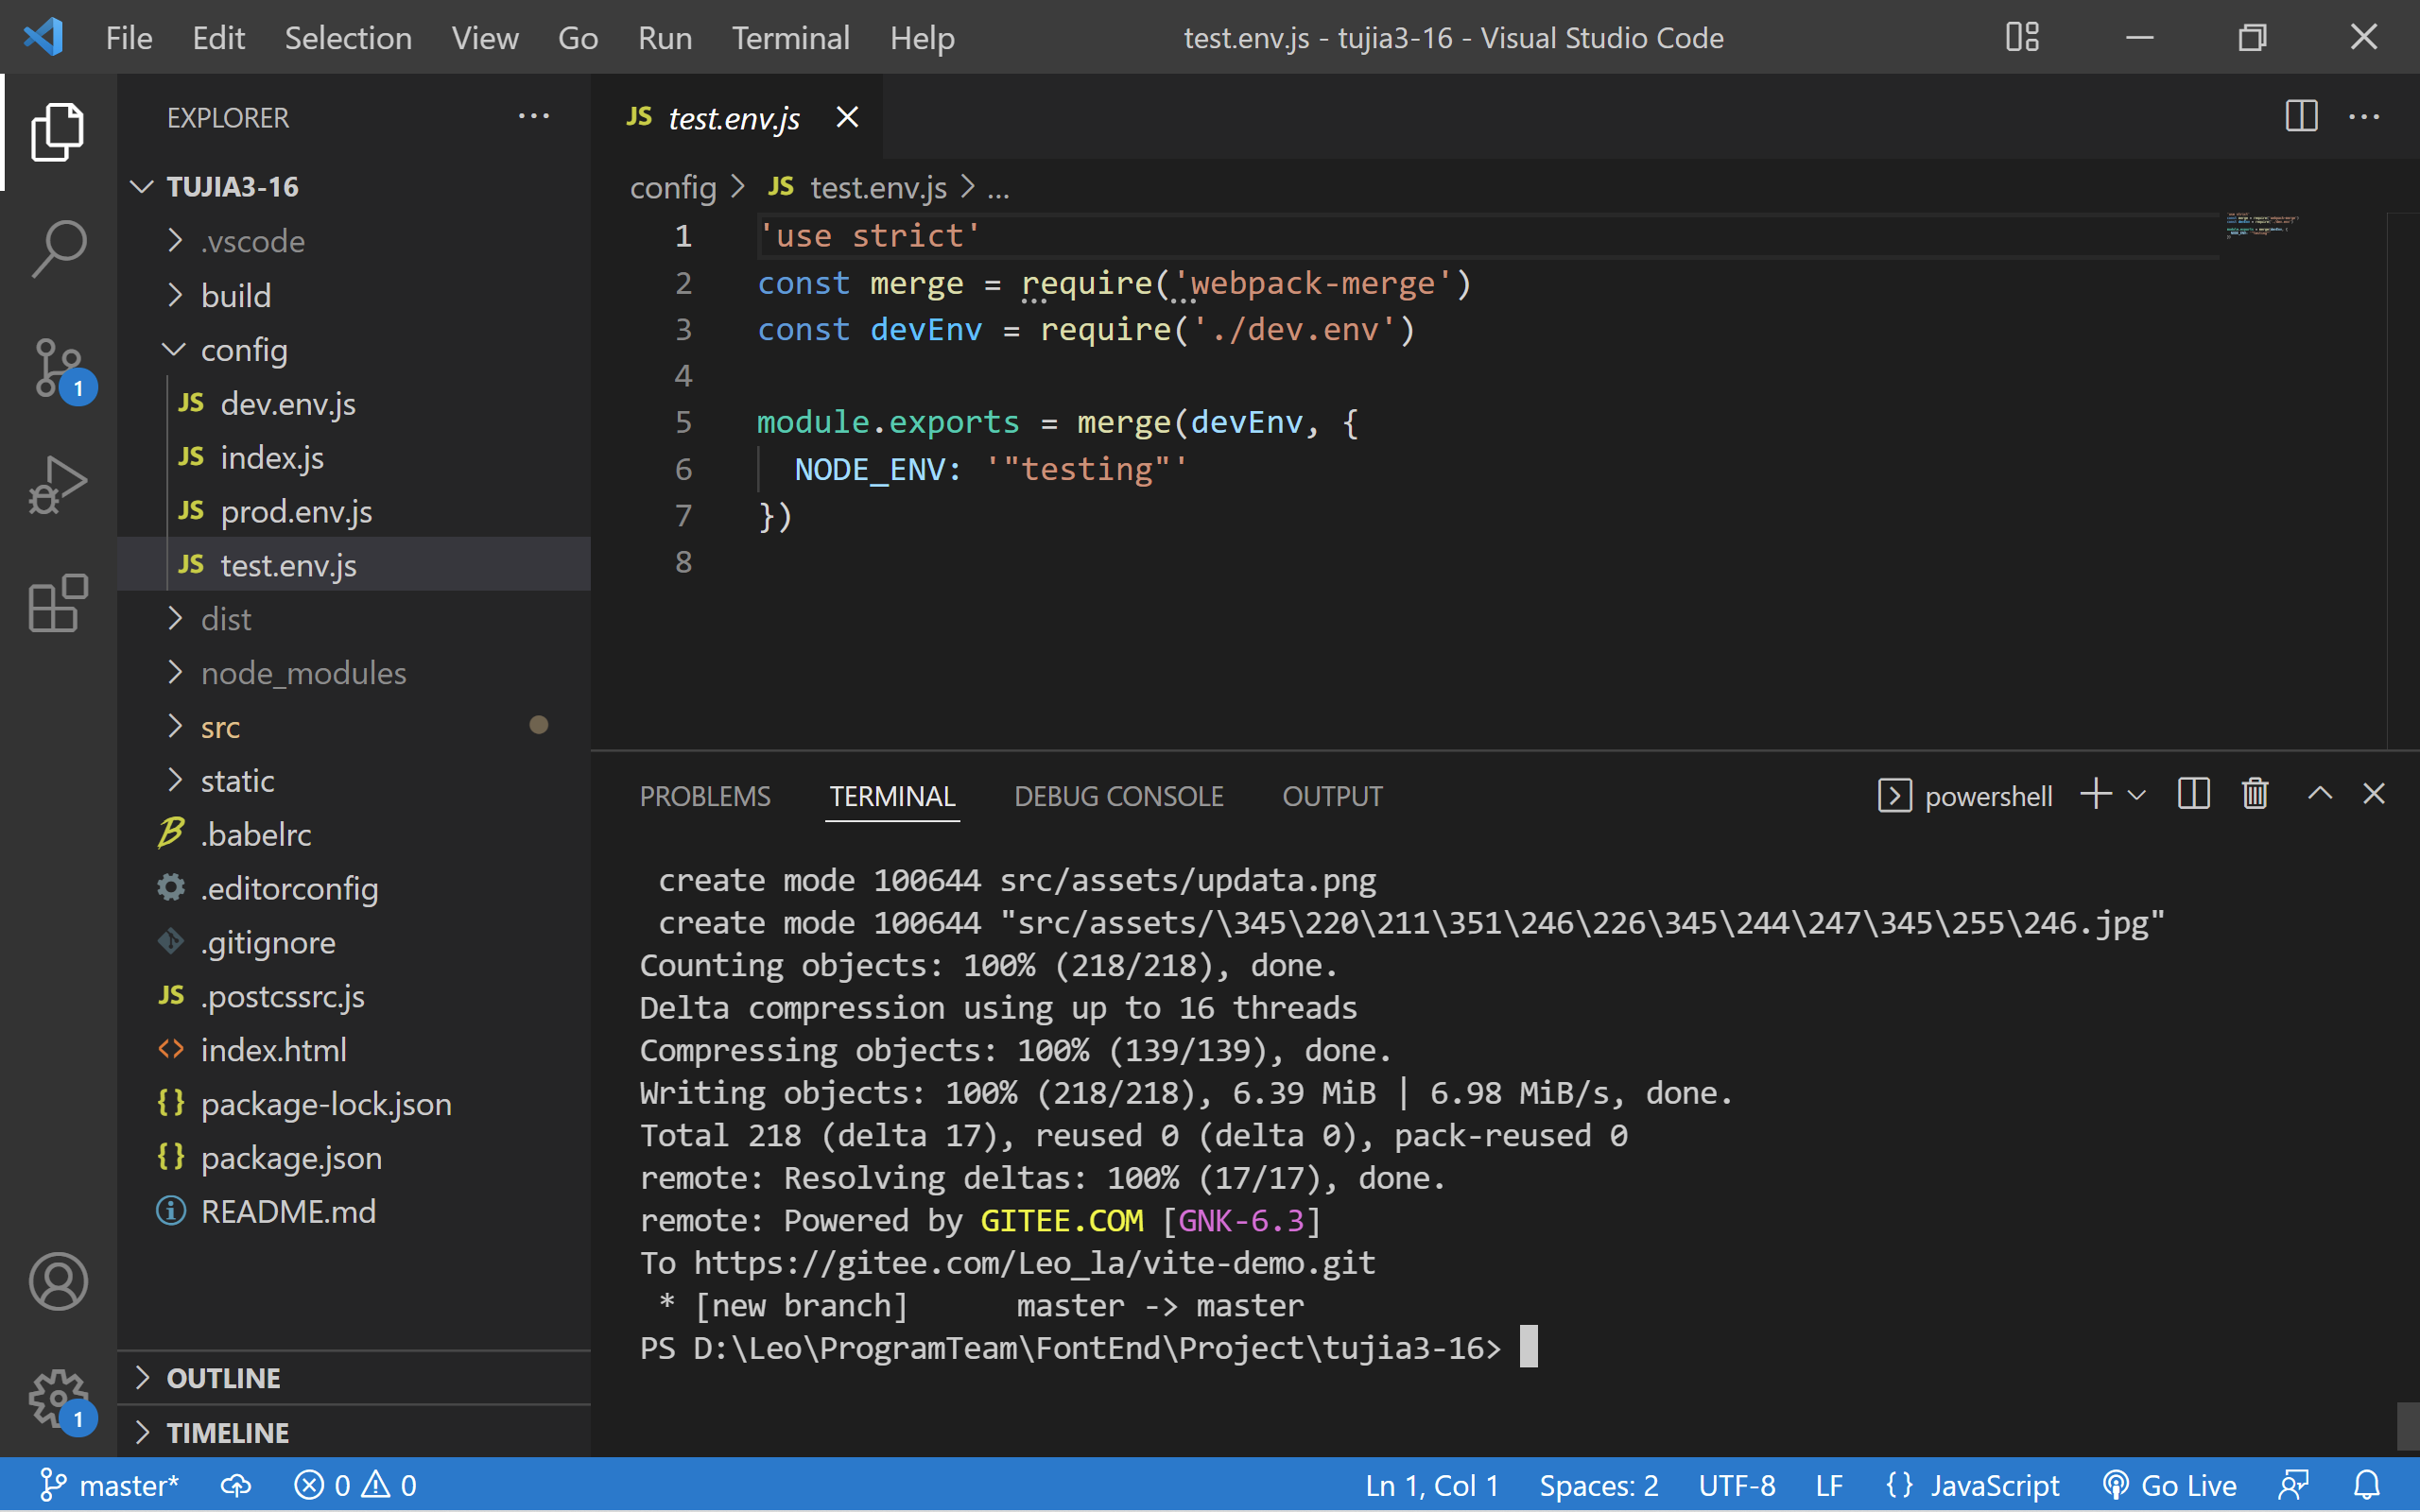Screen dimensions: 2420x1512
Task: Open the Terminal menu
Action: [790, 38]
